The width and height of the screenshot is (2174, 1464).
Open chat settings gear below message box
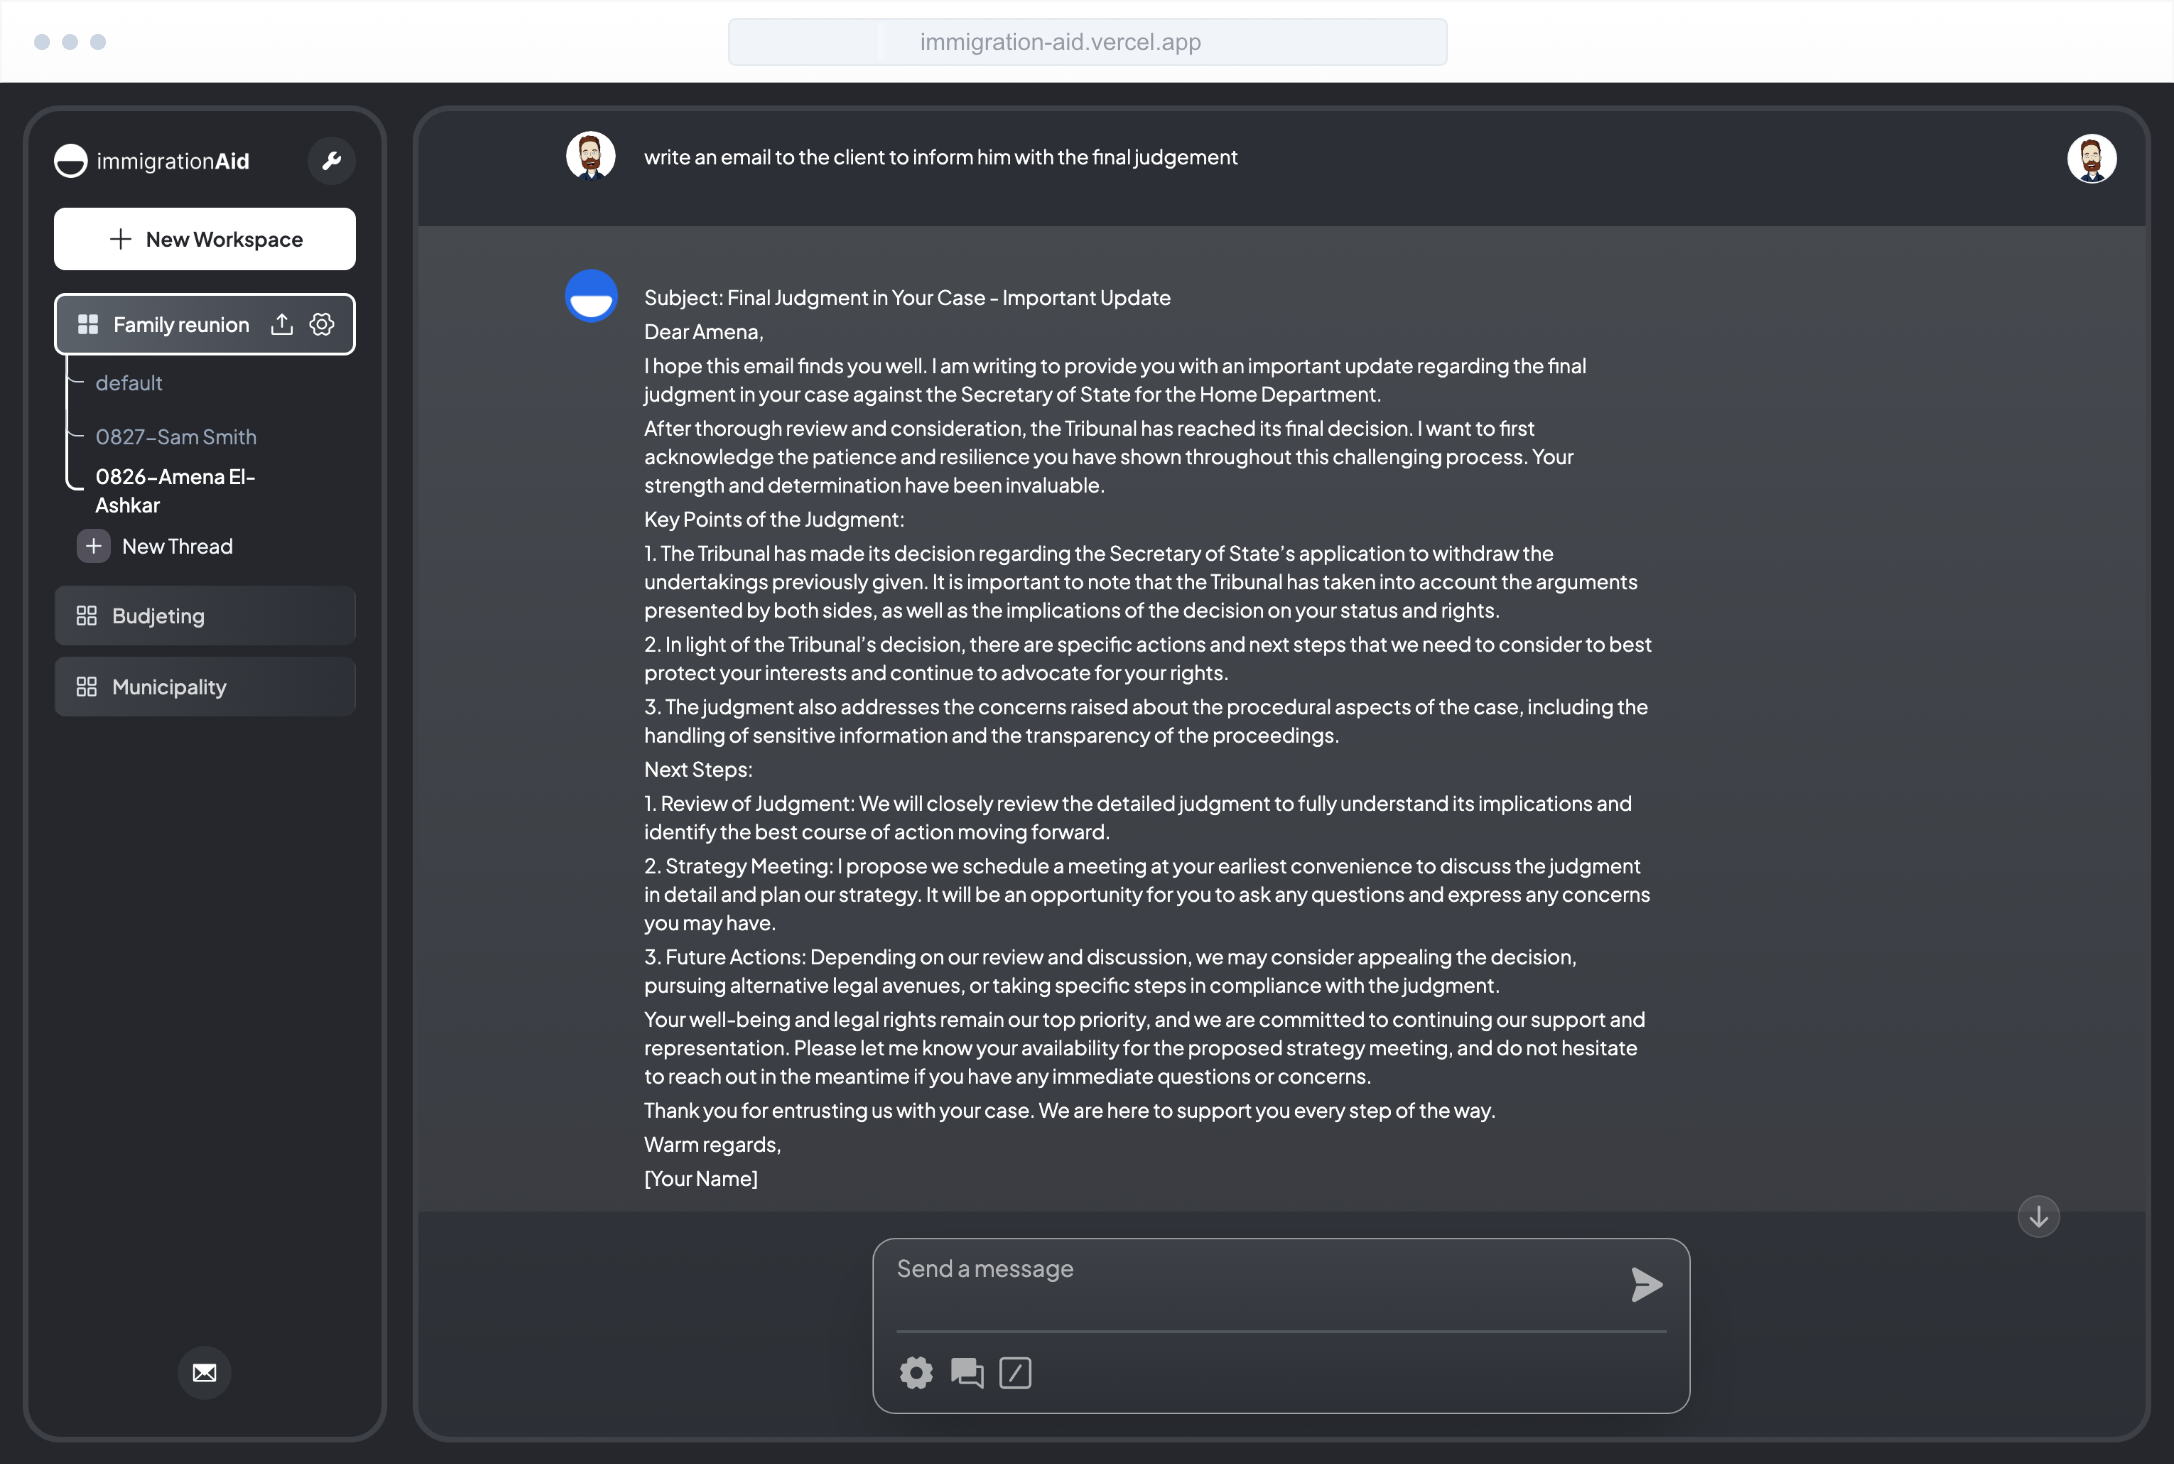point(916,1373)
